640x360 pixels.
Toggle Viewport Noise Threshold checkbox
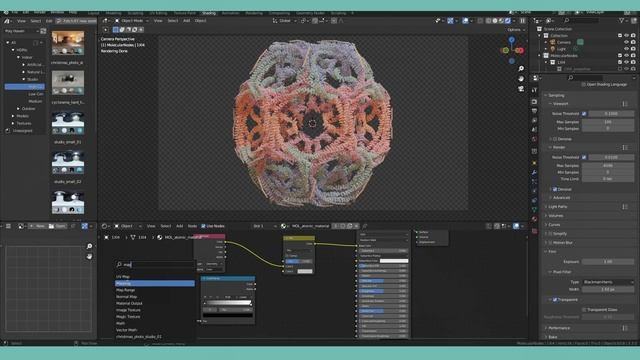pos(584,113)
